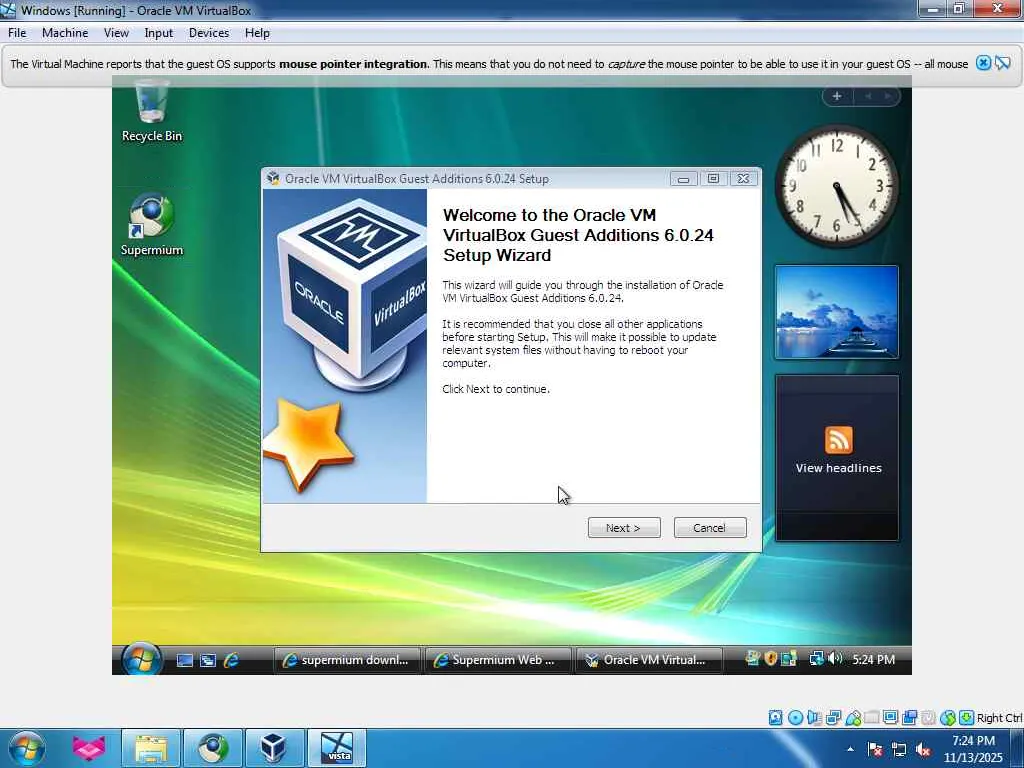Open the Machine menu

[65, 33]
